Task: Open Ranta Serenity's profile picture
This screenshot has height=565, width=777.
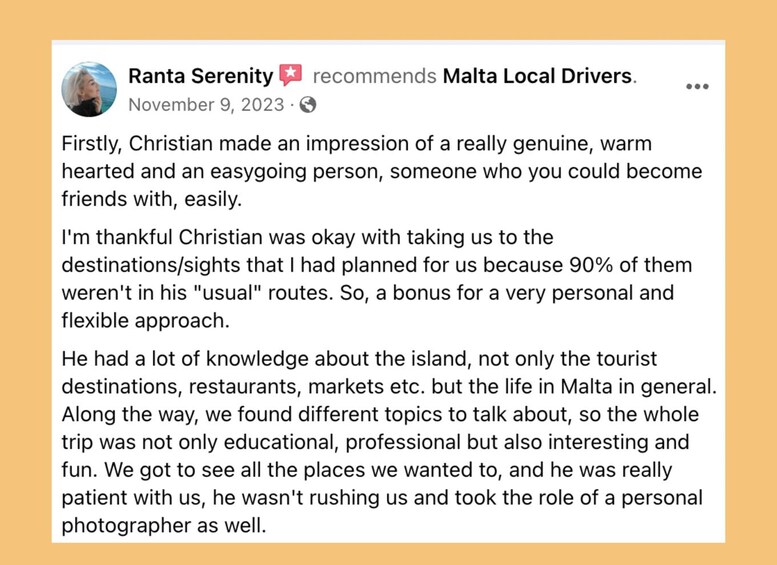Action: pos(89,90)
